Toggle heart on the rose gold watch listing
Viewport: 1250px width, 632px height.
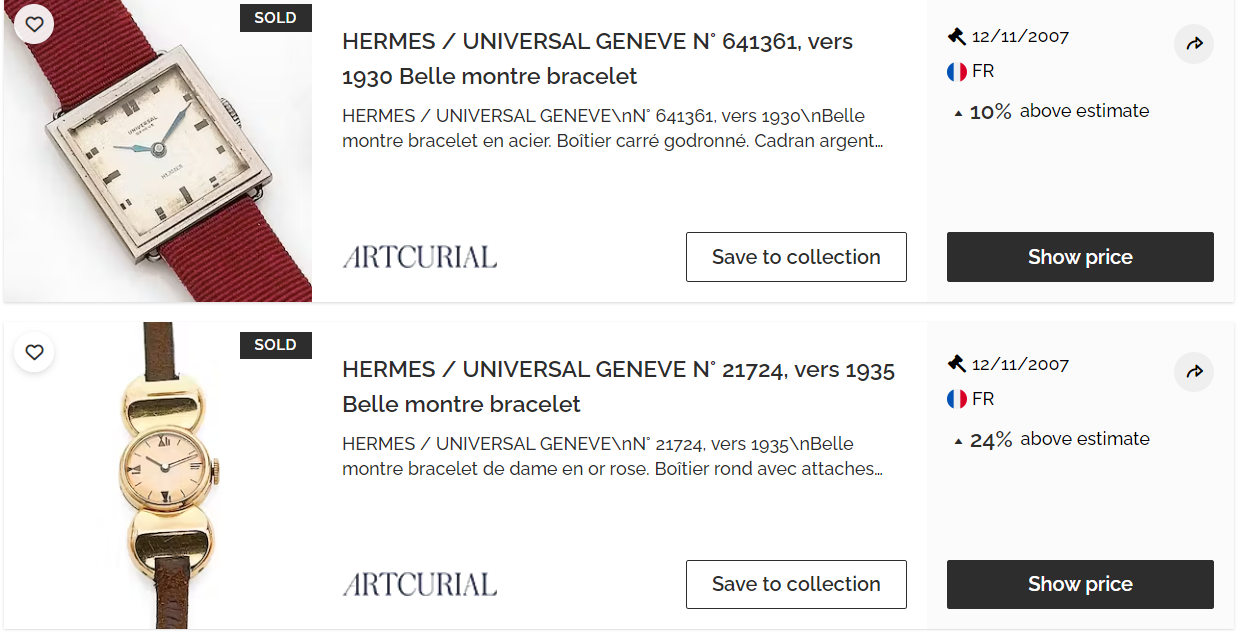click(x=34, y=352)
